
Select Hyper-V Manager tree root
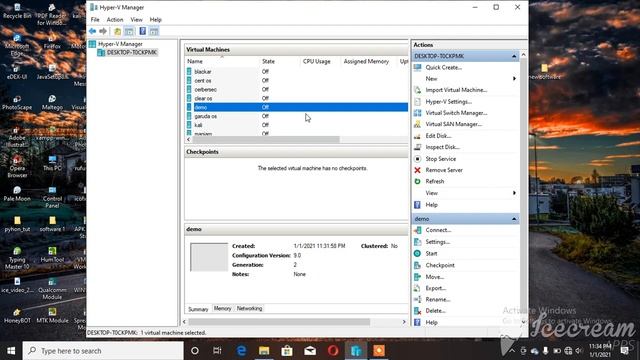click(x=120, y=44)
